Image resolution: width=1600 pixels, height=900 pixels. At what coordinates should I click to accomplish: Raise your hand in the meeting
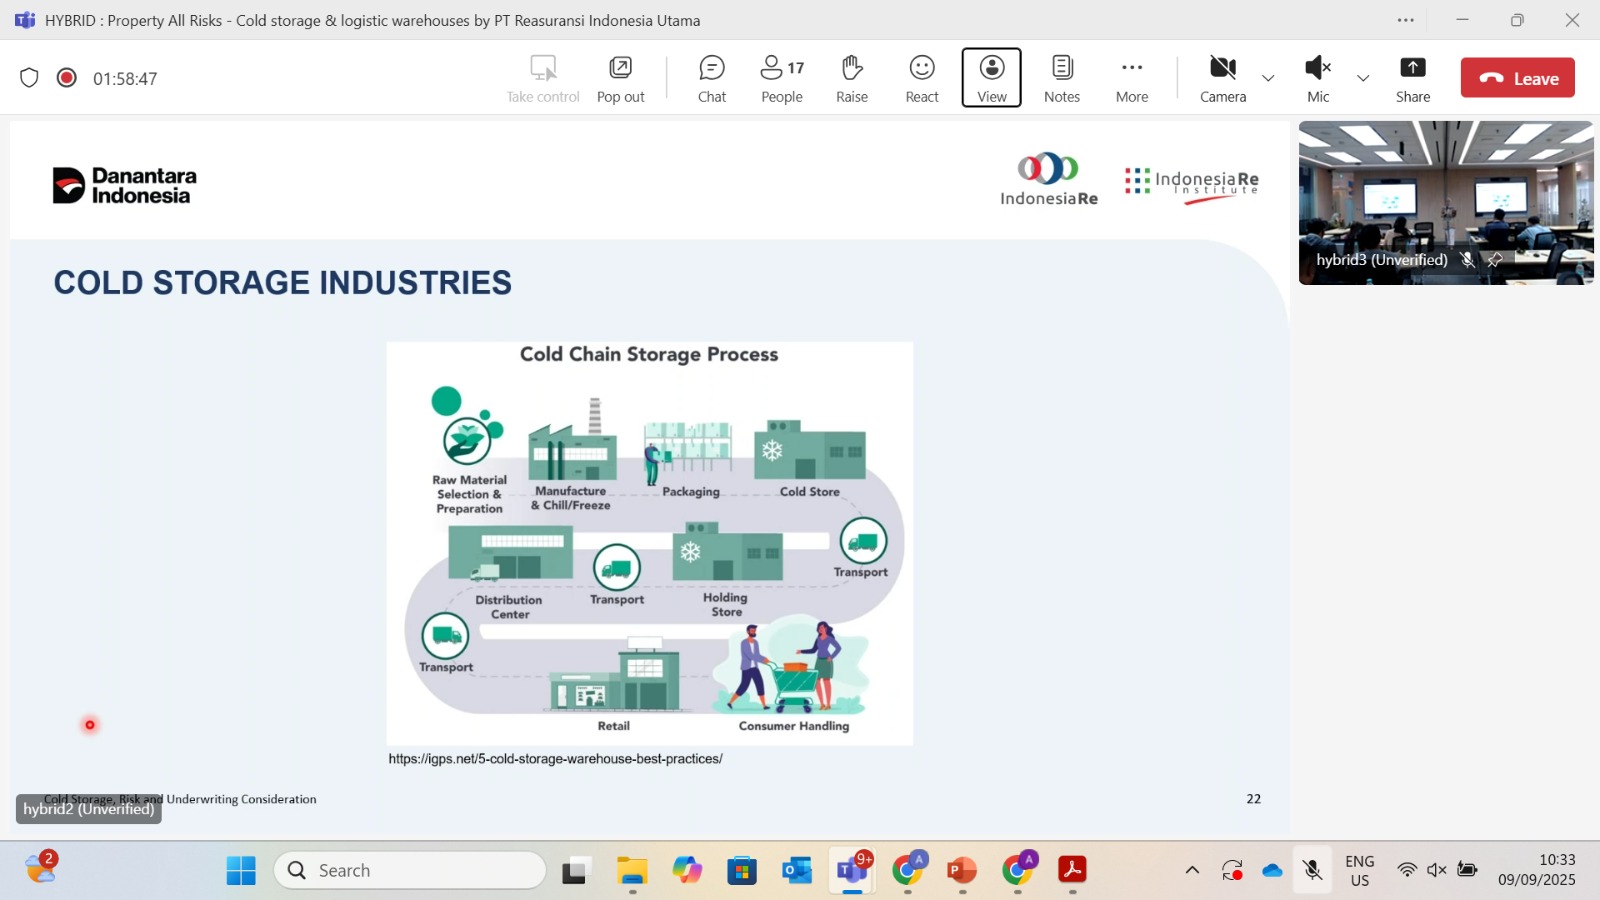click(x=851, y=78)
